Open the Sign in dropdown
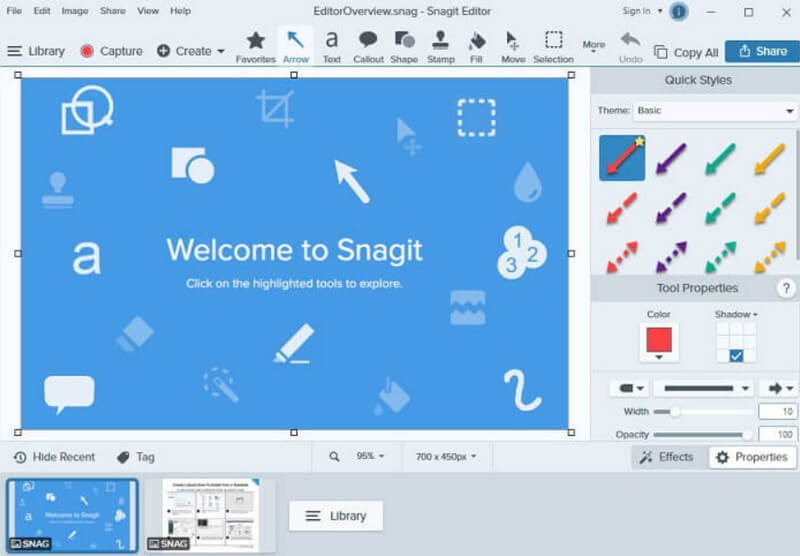Viewport: 800px width, 556px height. [x=642, y=11]
